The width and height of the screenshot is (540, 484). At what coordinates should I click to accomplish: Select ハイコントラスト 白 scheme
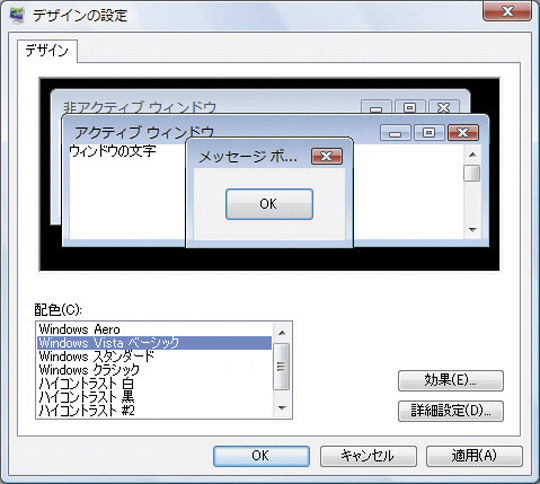tap(154, 383)
